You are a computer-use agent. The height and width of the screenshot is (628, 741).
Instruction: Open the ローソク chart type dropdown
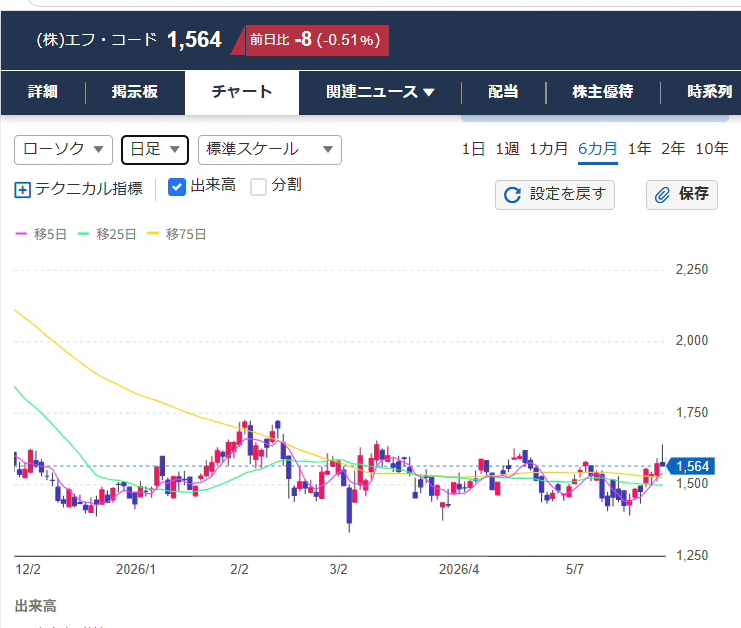pos(63,150)
